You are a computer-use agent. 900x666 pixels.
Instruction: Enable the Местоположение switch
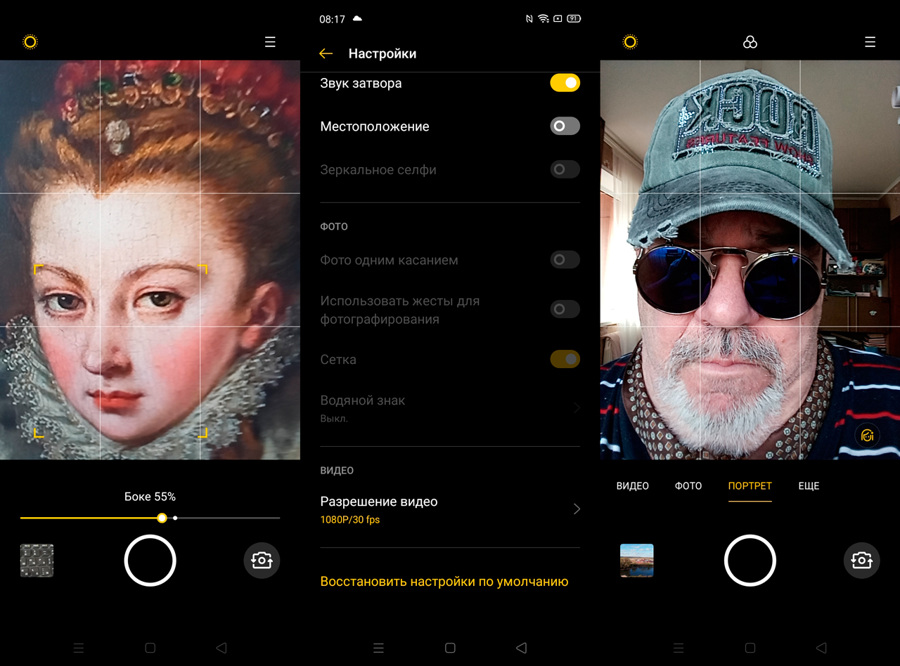[565, 126]
